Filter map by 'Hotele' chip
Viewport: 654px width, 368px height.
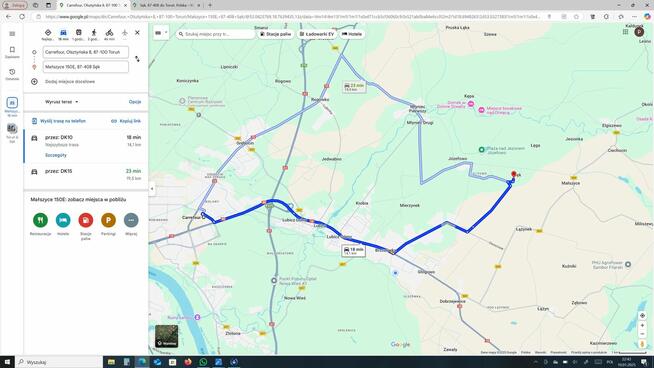(352, 34)
